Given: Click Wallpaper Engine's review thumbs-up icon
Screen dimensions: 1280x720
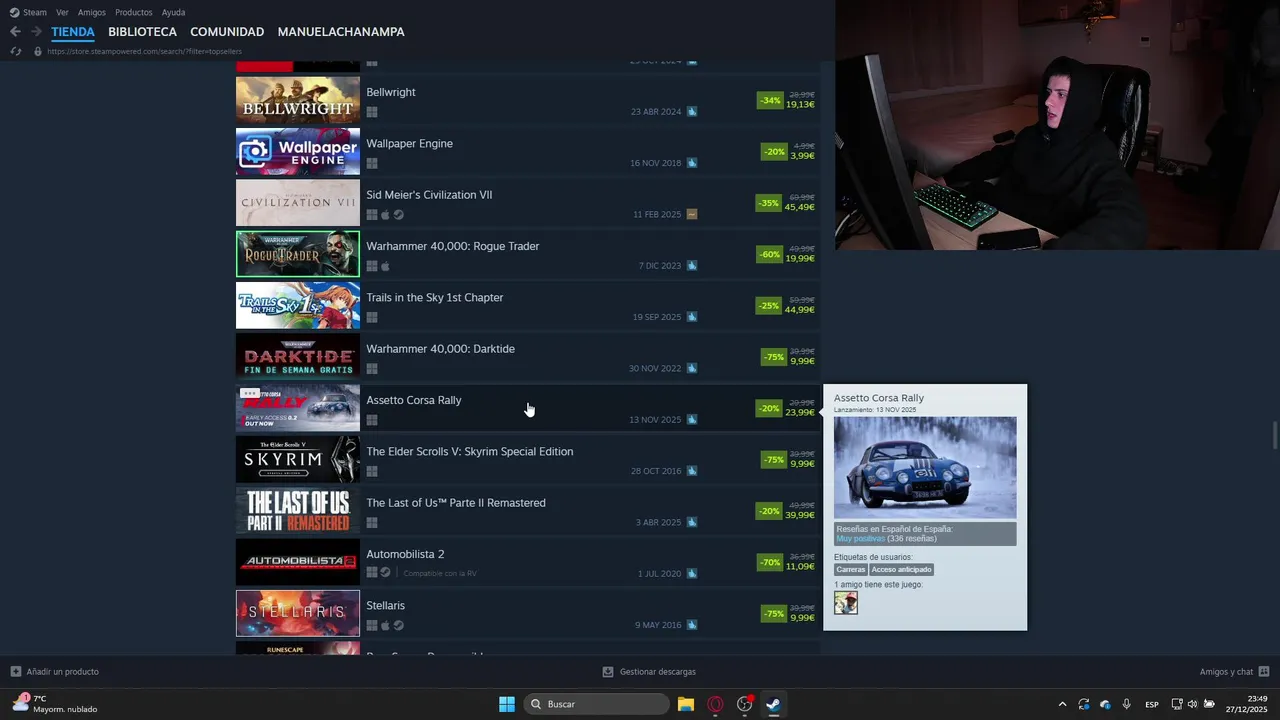Looking at the screenshot, I should [692, 163].
